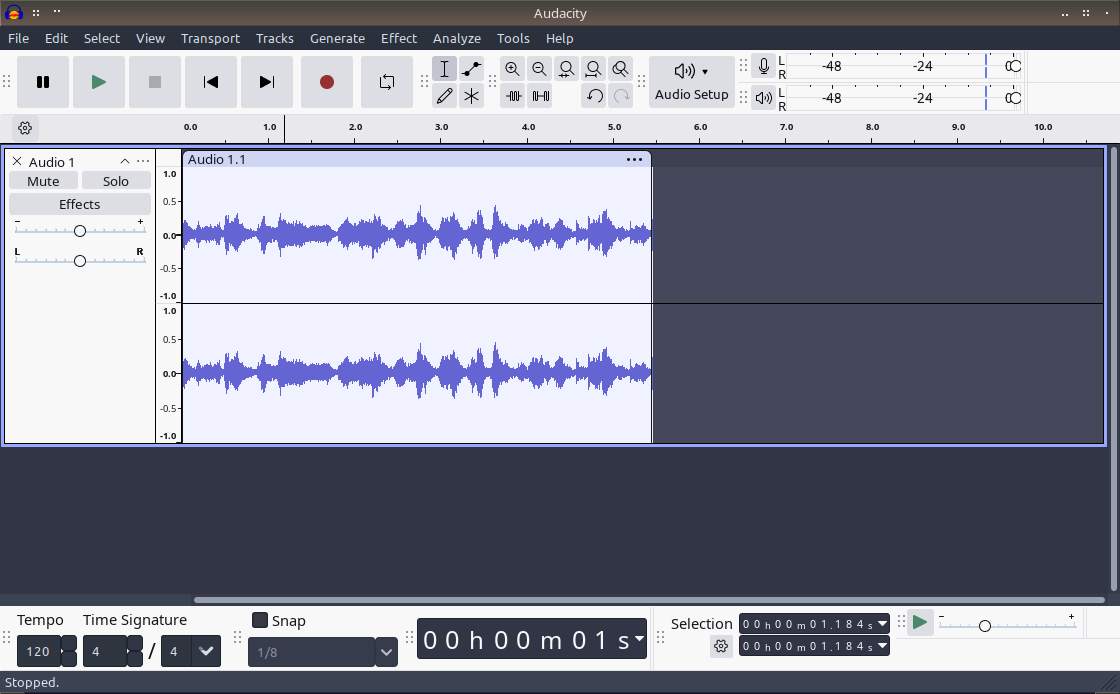Image resolution: width=1120 pixels, height=694 pixels.
Task: Select the Draw pencil tool
Action: coord(444,96)
